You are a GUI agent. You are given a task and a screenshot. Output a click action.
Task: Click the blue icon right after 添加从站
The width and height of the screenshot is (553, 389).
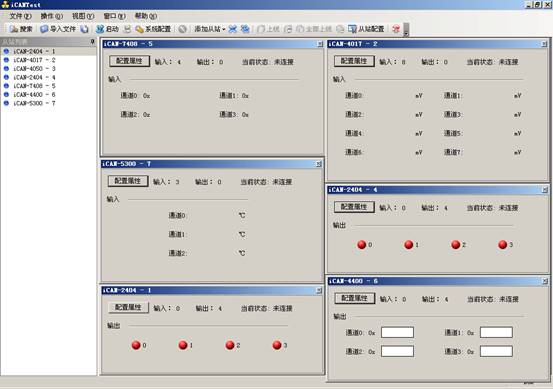(x=232, y=29)
